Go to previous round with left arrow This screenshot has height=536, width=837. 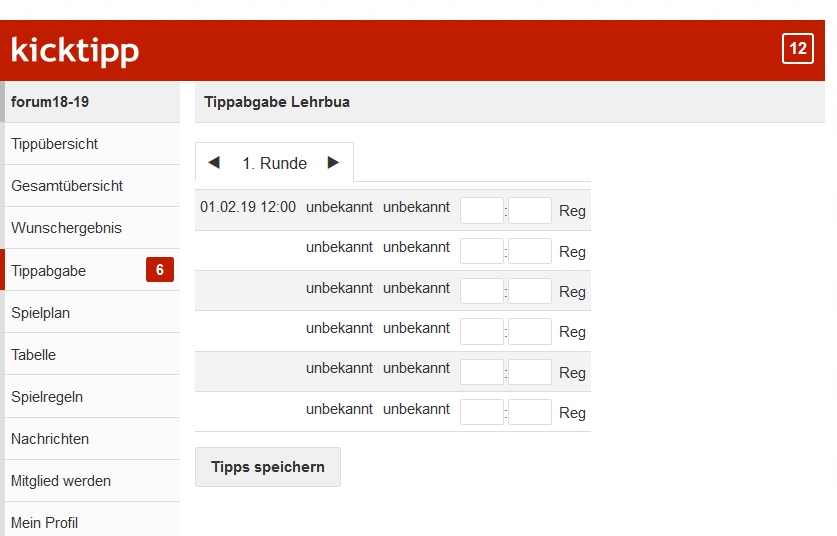tap(214, 163)
